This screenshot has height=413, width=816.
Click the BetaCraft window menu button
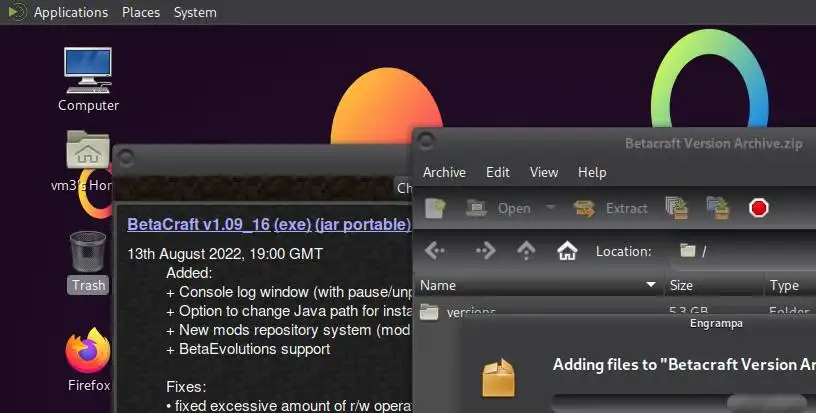[x=125, y=158]
